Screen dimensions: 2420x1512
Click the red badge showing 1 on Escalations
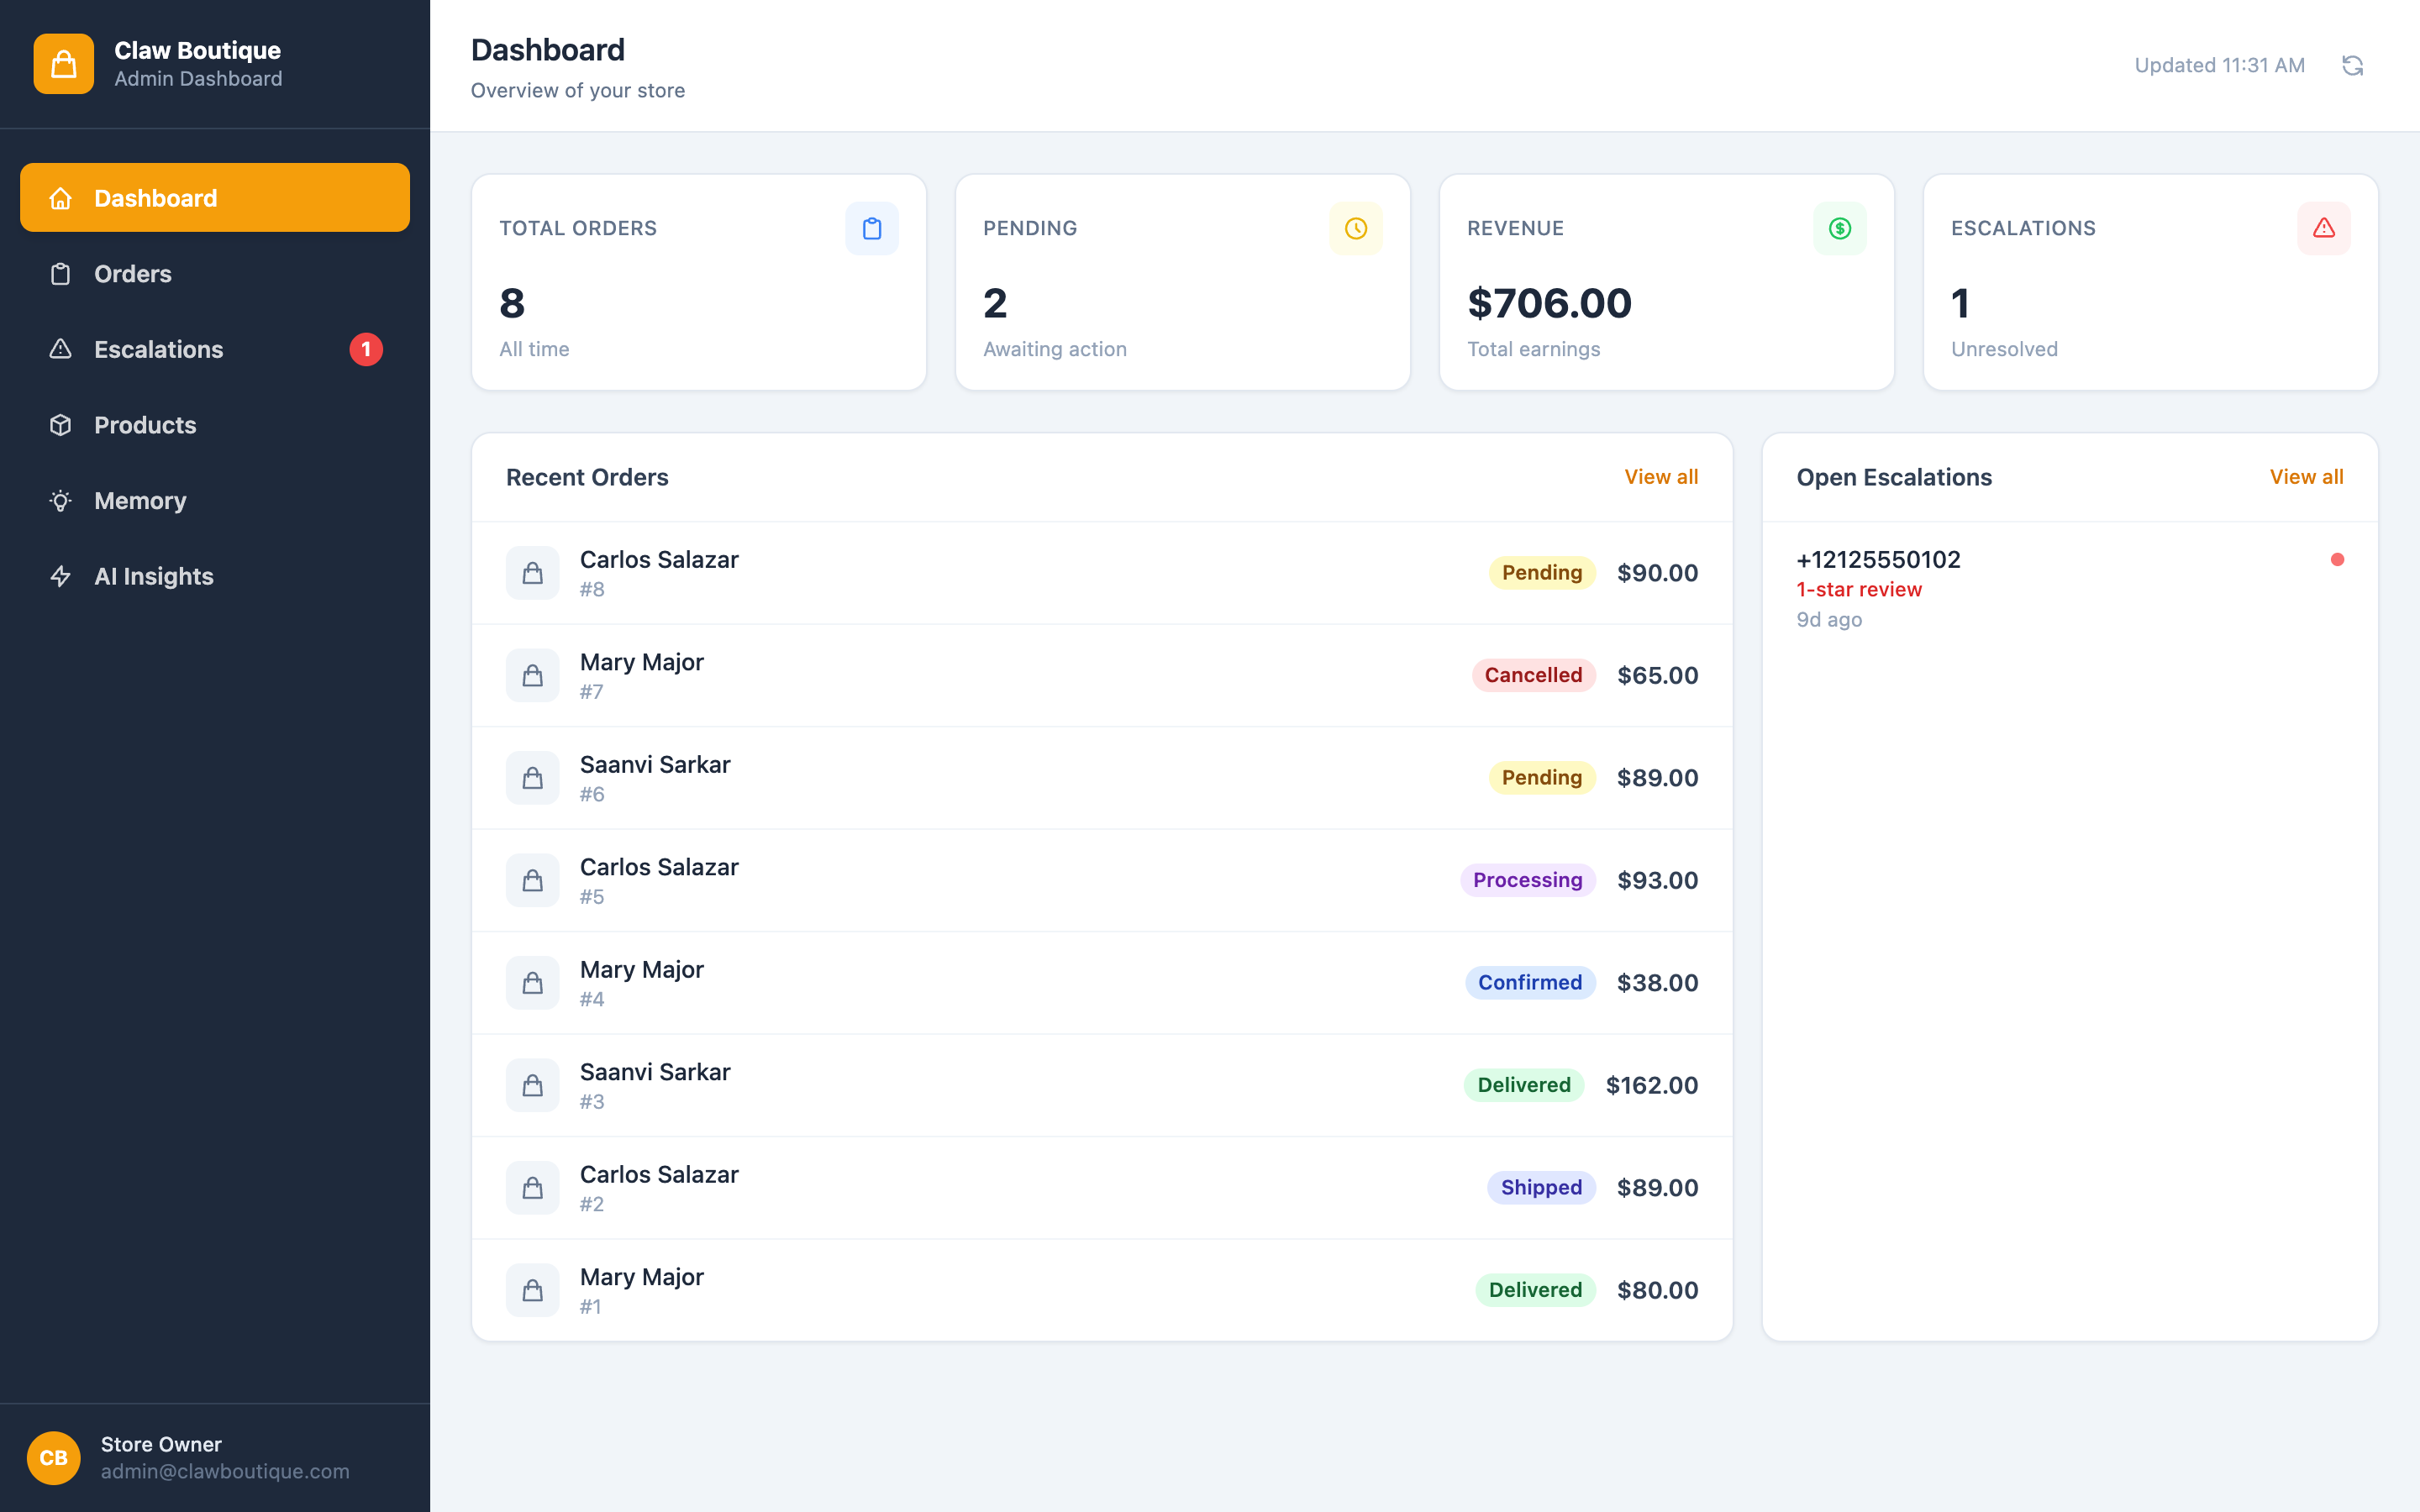pos(366,349)
